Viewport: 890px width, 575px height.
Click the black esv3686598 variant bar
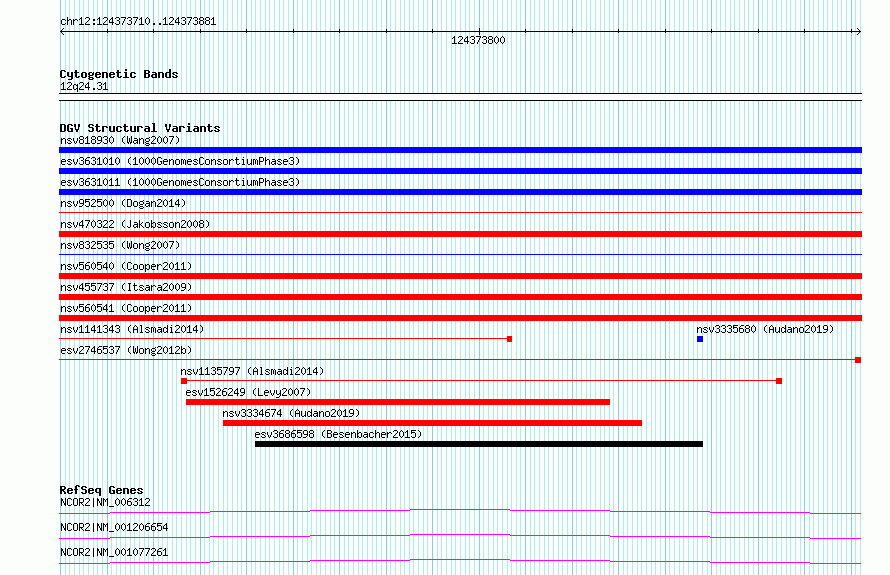[479, 444]
